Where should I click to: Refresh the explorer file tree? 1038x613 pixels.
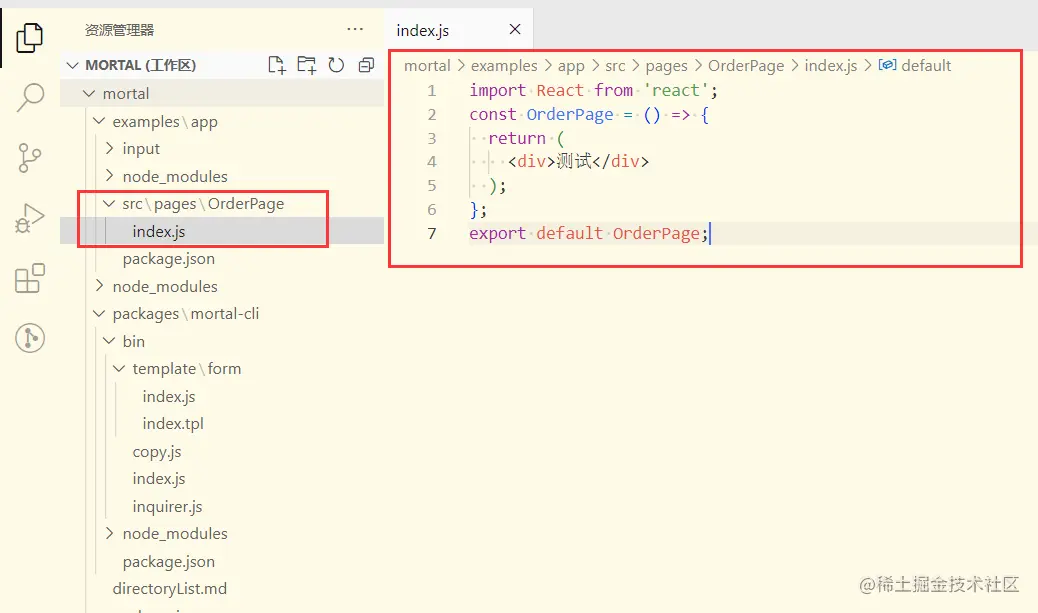tap(336, 65)
